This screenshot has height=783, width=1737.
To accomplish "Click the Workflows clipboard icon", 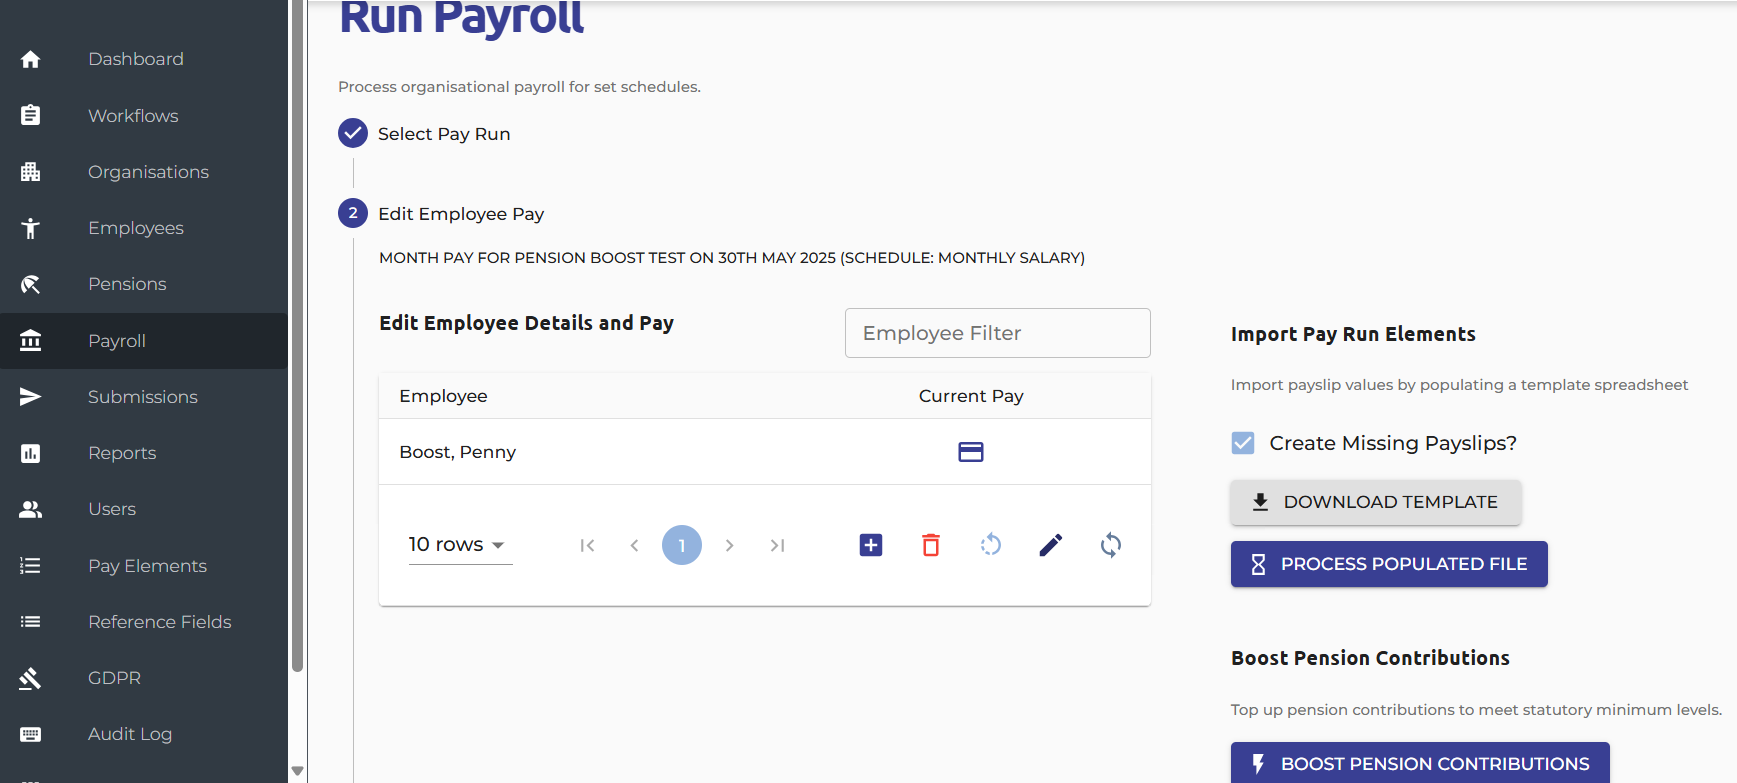I will pyautogui.click(x=31, y=116).
